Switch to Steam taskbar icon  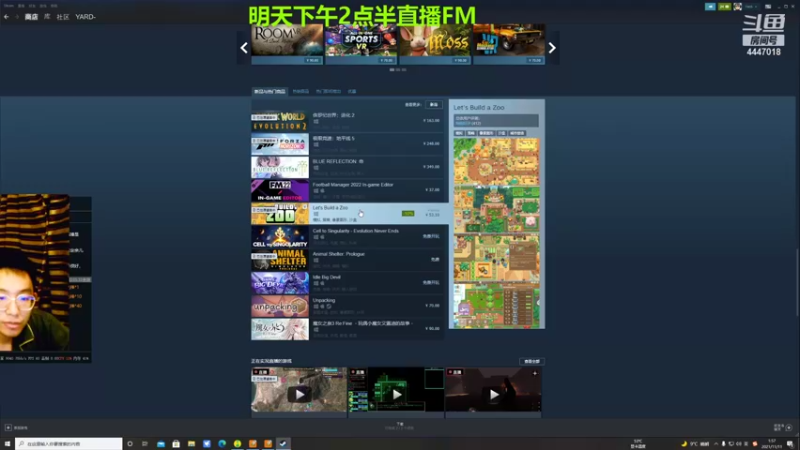click(x=283, y=444)
